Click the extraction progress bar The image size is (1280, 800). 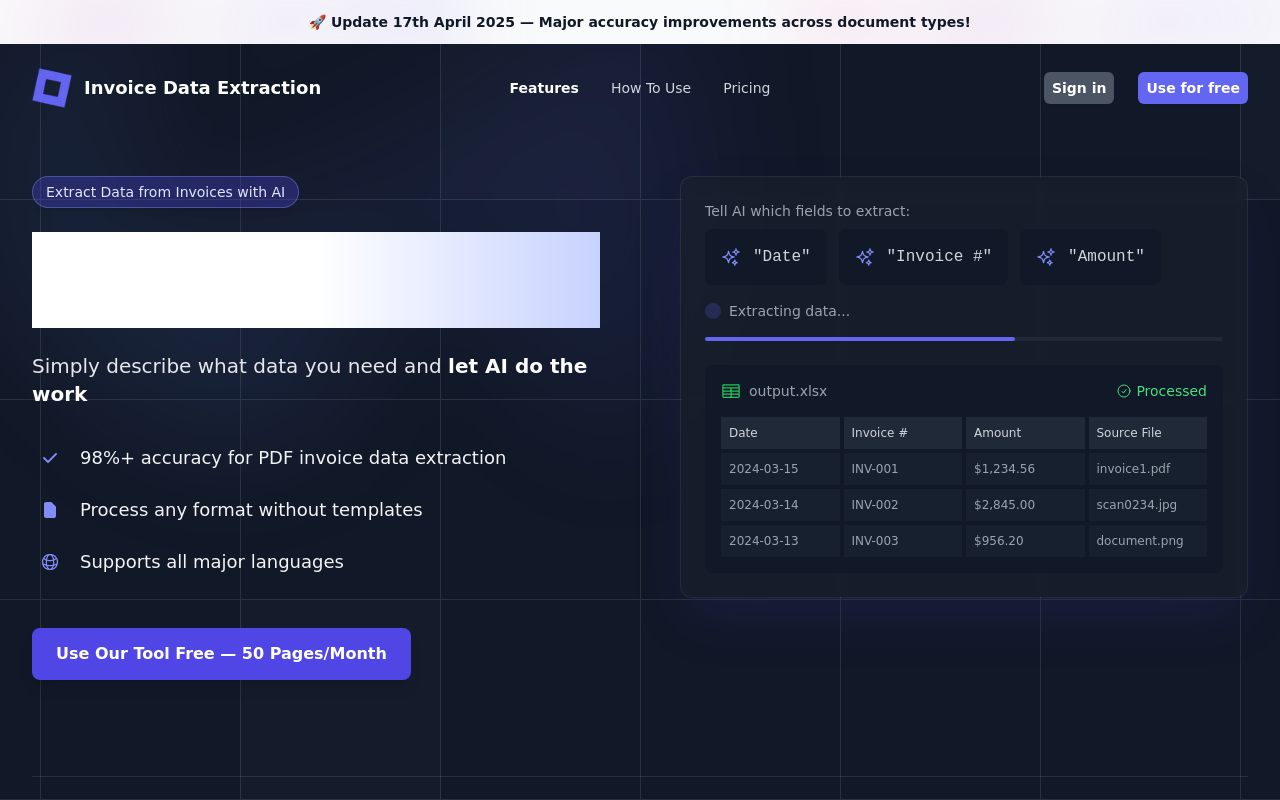[964, 339]
